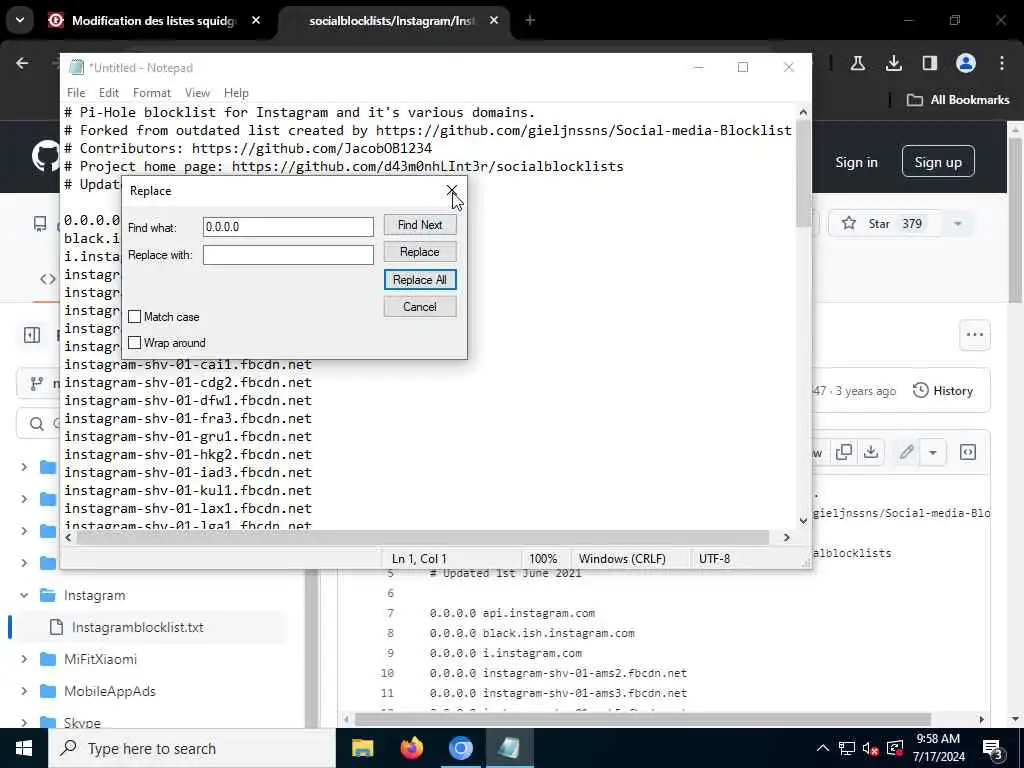Viewport: 1024px width, 768px height.
Task: Toggle symbols panel icon on GitHub
Action: tap(968, 452)
